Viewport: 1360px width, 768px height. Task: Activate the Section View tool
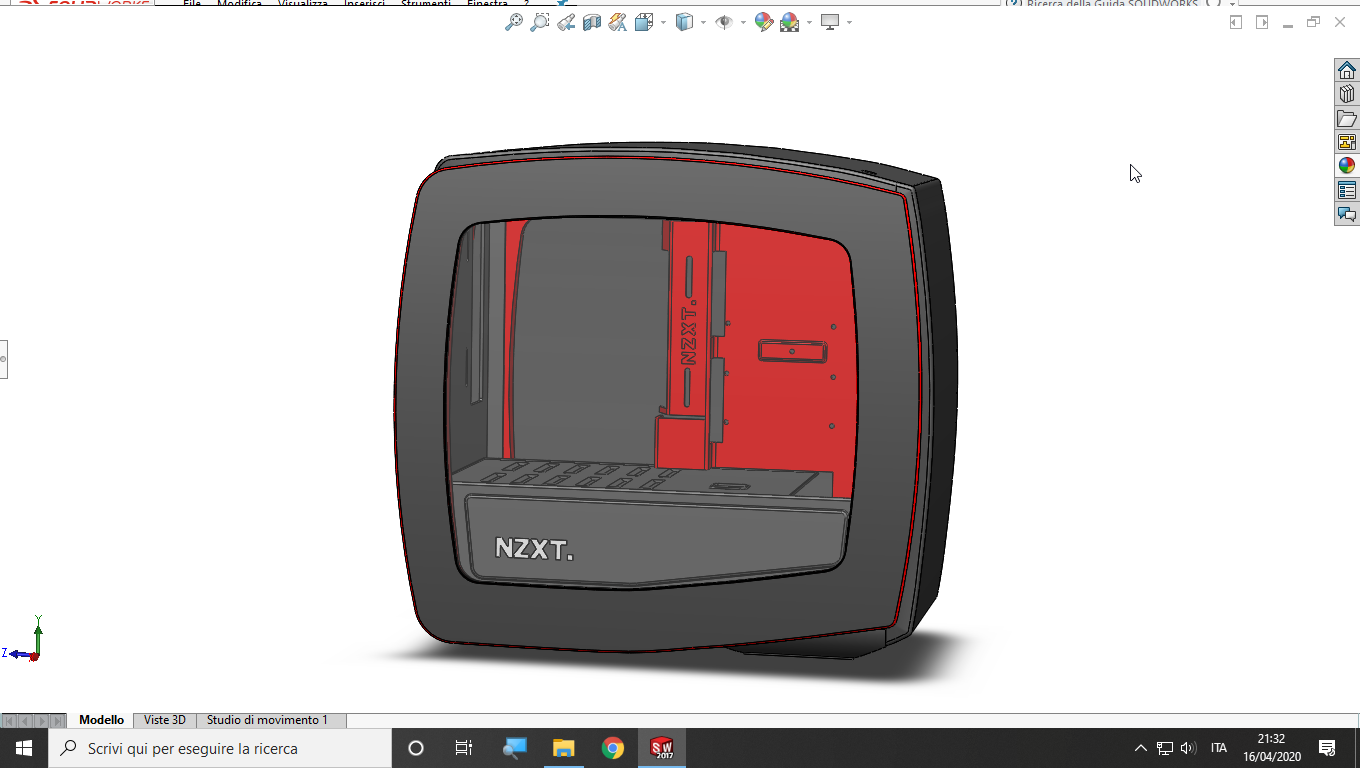(x=592, y=22)
